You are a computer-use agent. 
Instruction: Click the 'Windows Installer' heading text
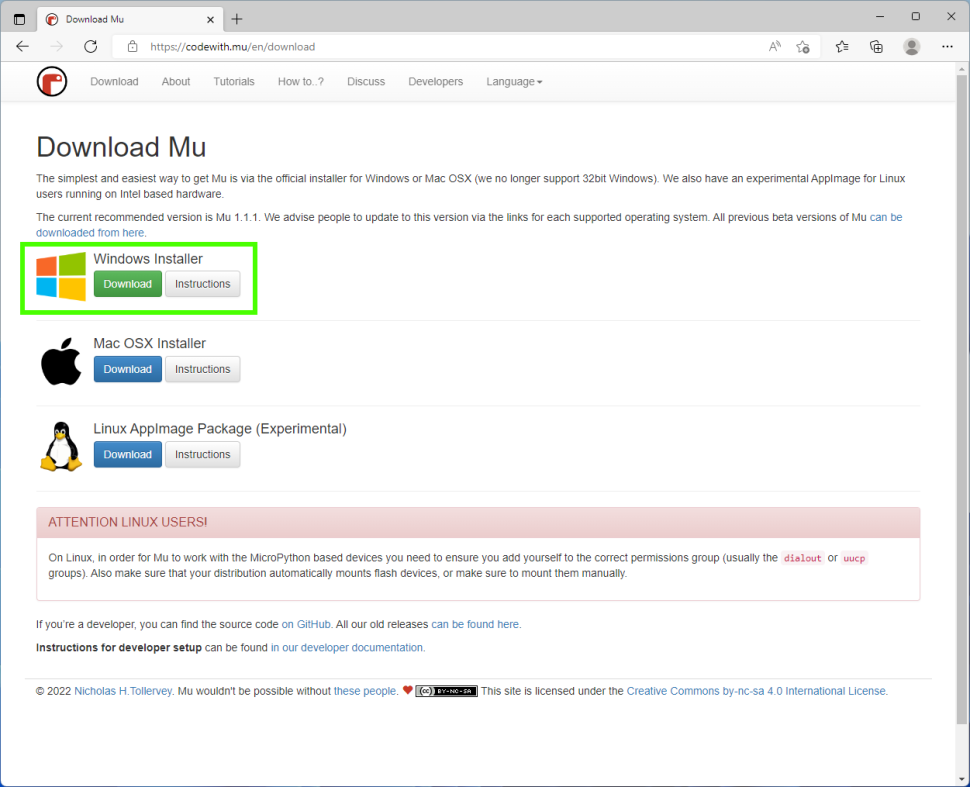click(x=148, y=259)
